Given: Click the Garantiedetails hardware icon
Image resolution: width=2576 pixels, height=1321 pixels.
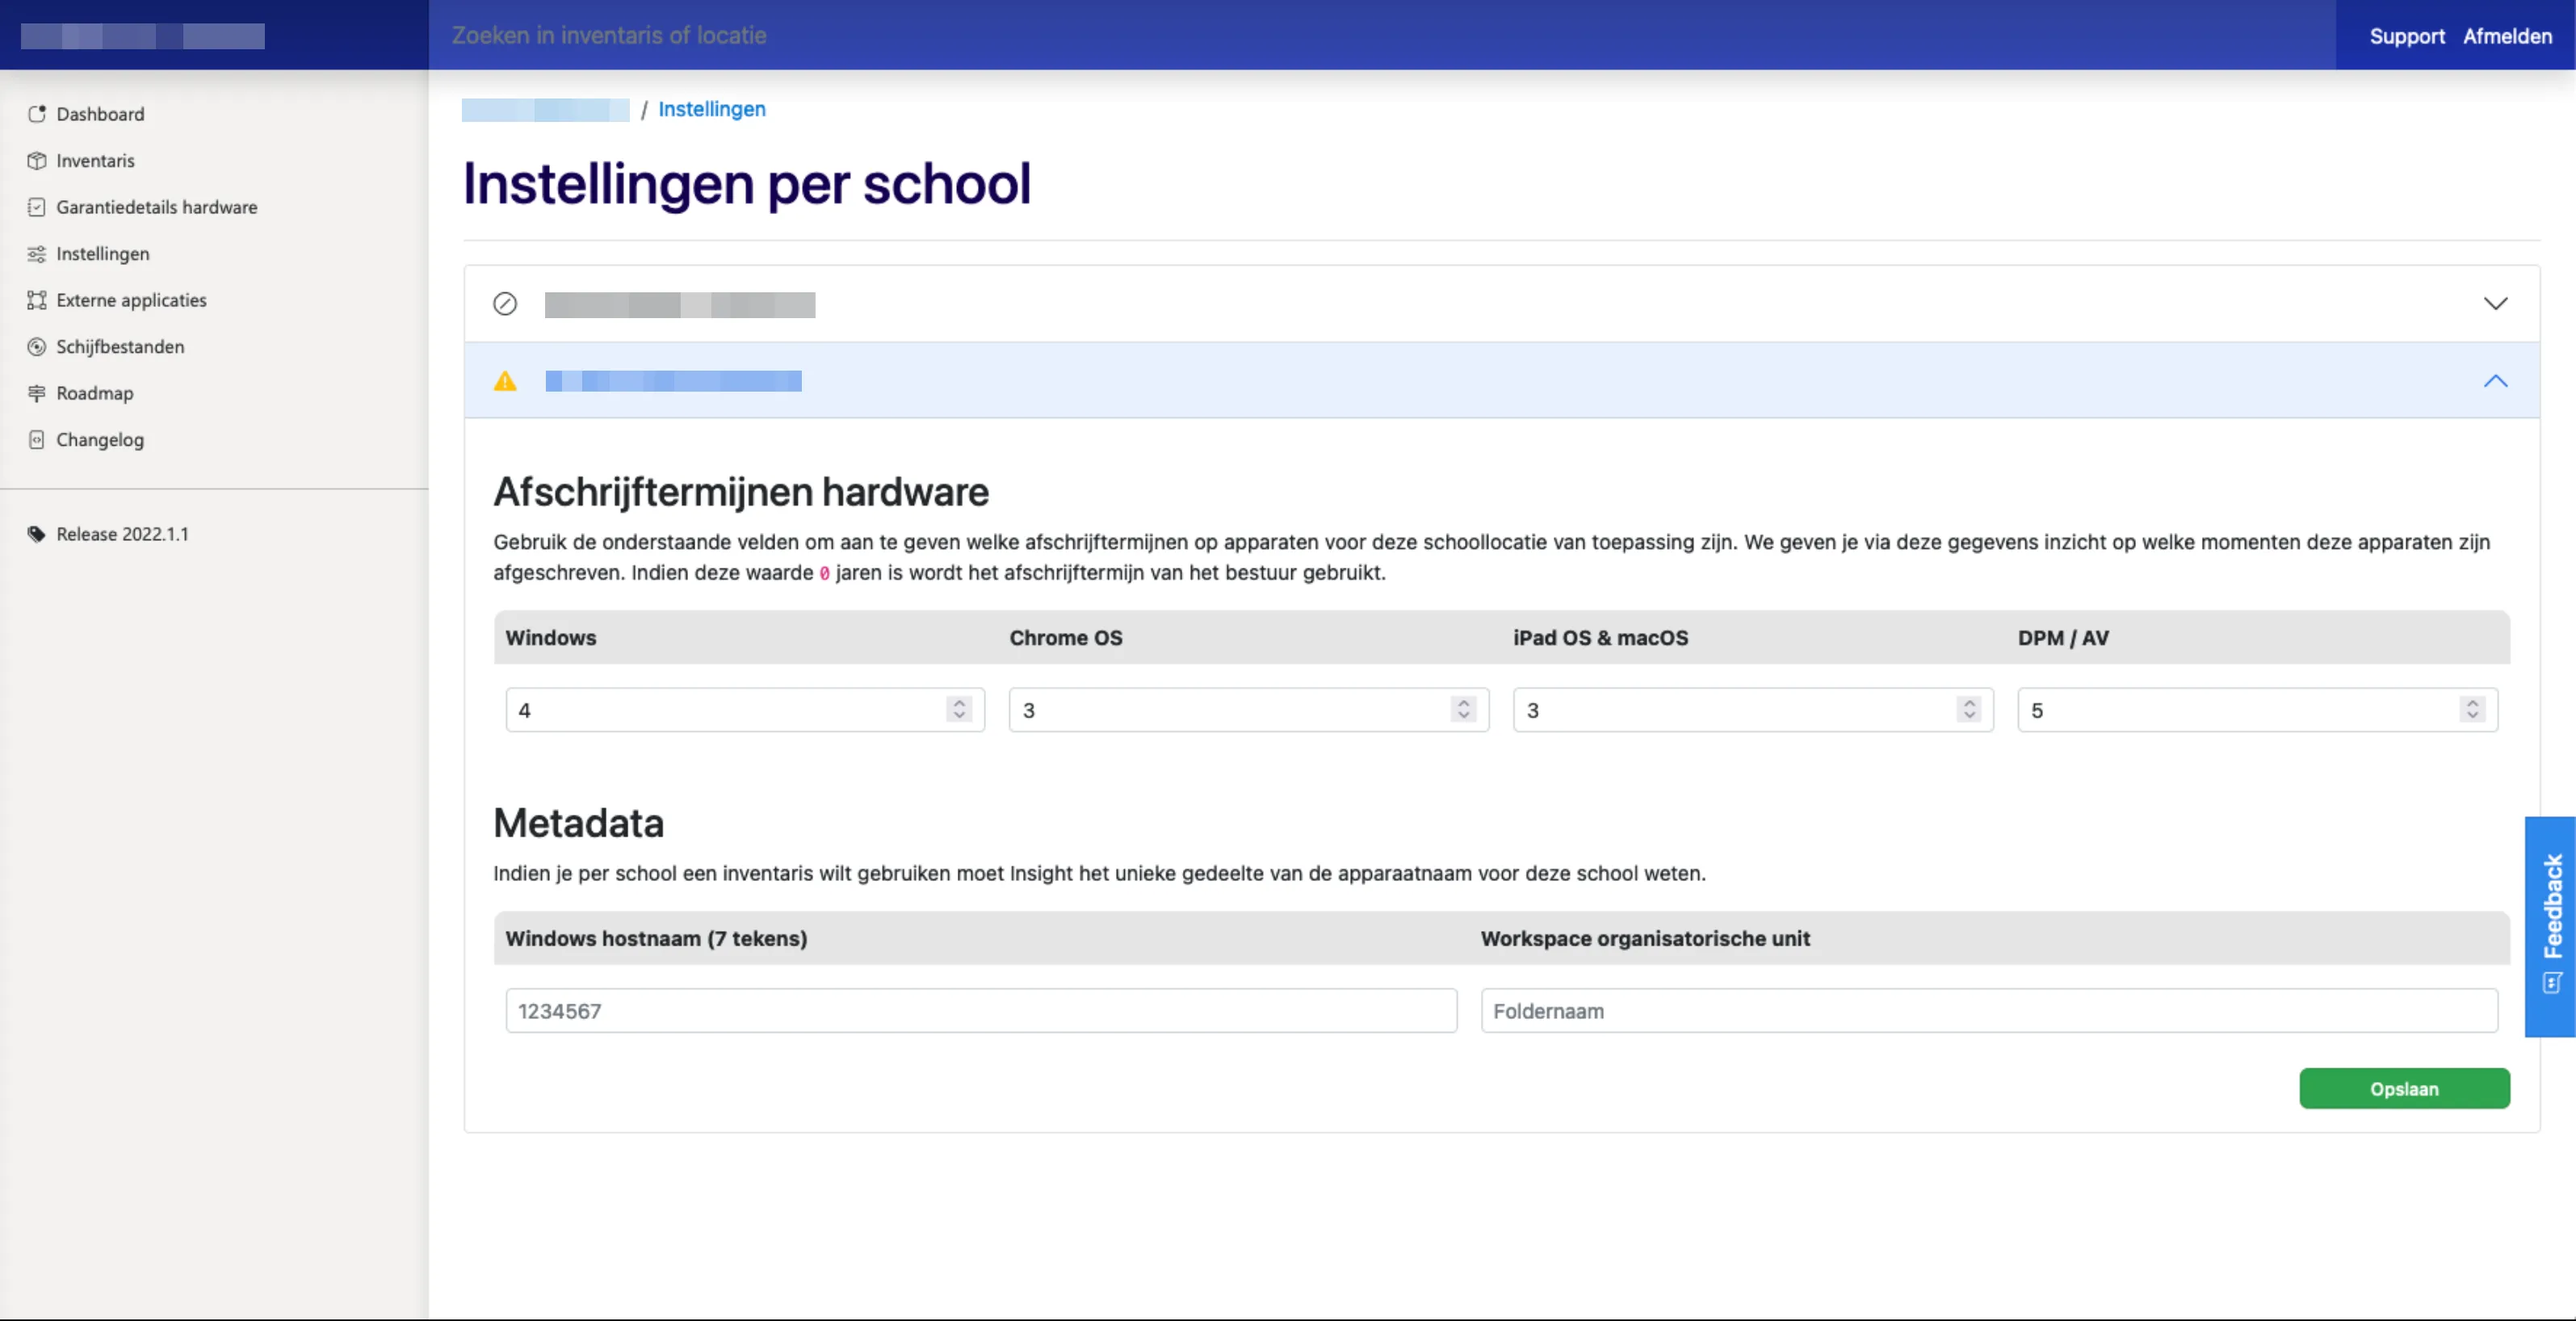Looking at the screenshot, I should (37, 207).
